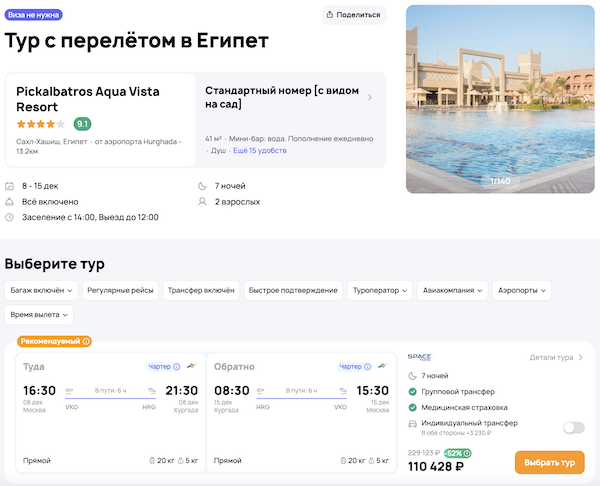
Task: Click the Чартер info icon on Обратно flight
Action: [x=366, y=367]
